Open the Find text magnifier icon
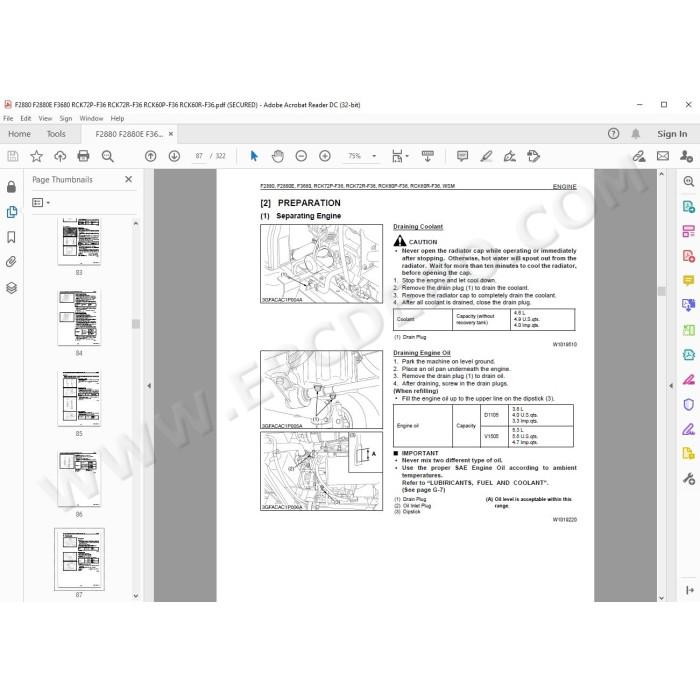The height and width of the screenshot is (700, 700). tap(107, 156)
